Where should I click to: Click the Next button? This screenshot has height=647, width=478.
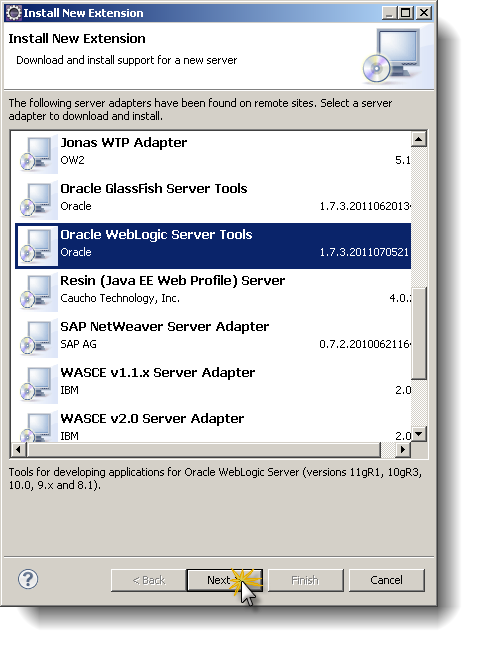click(225, 580)
